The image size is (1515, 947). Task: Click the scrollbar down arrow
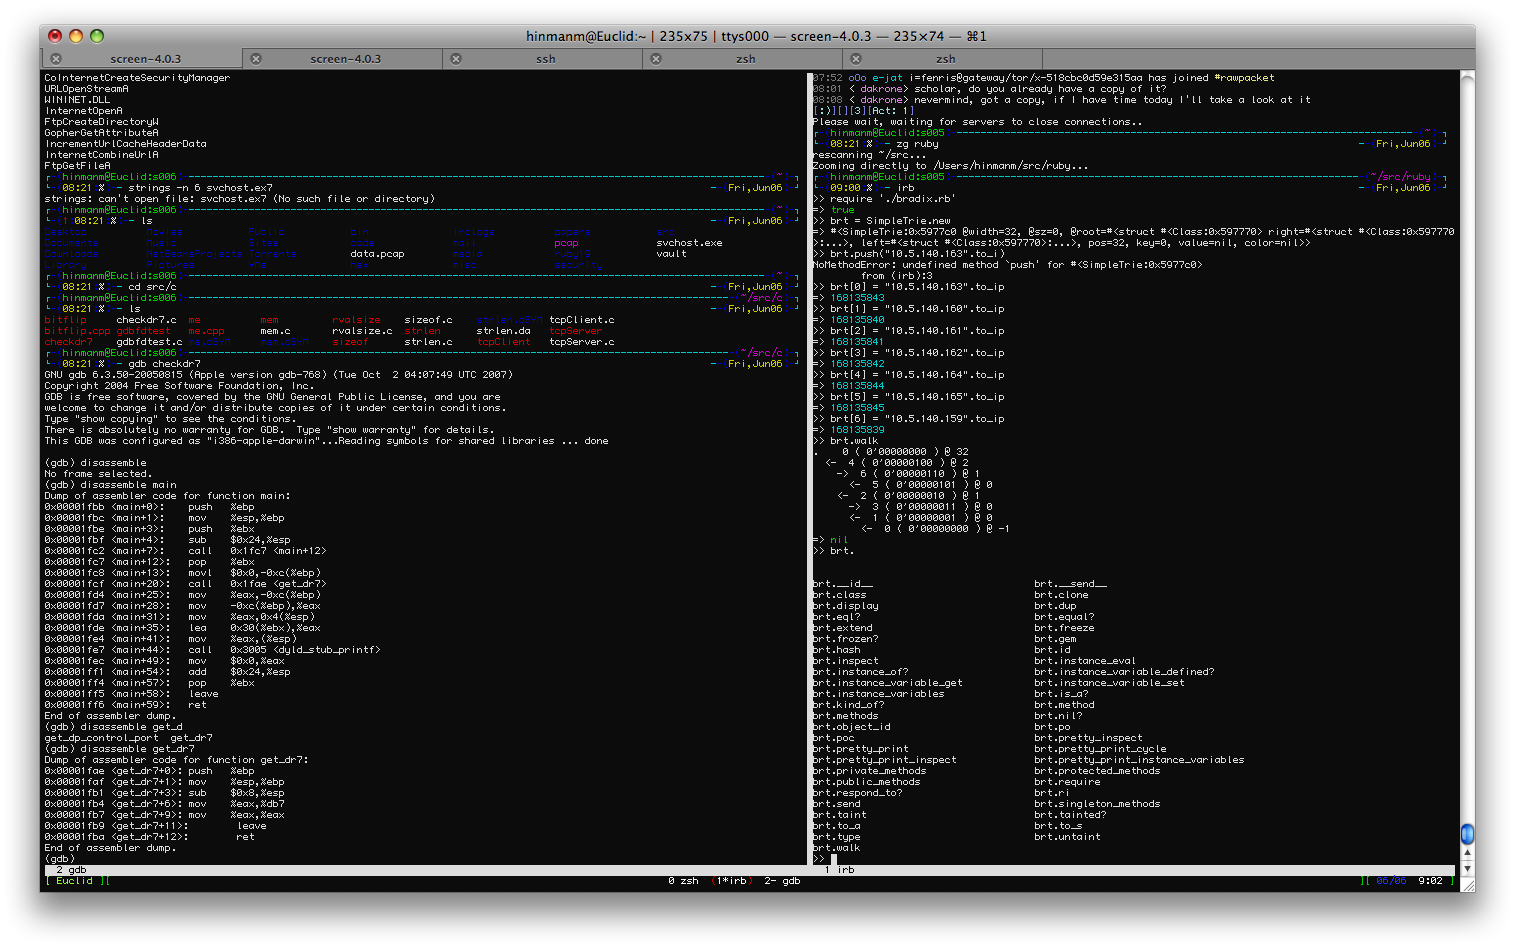click(x=1467, y=869)
